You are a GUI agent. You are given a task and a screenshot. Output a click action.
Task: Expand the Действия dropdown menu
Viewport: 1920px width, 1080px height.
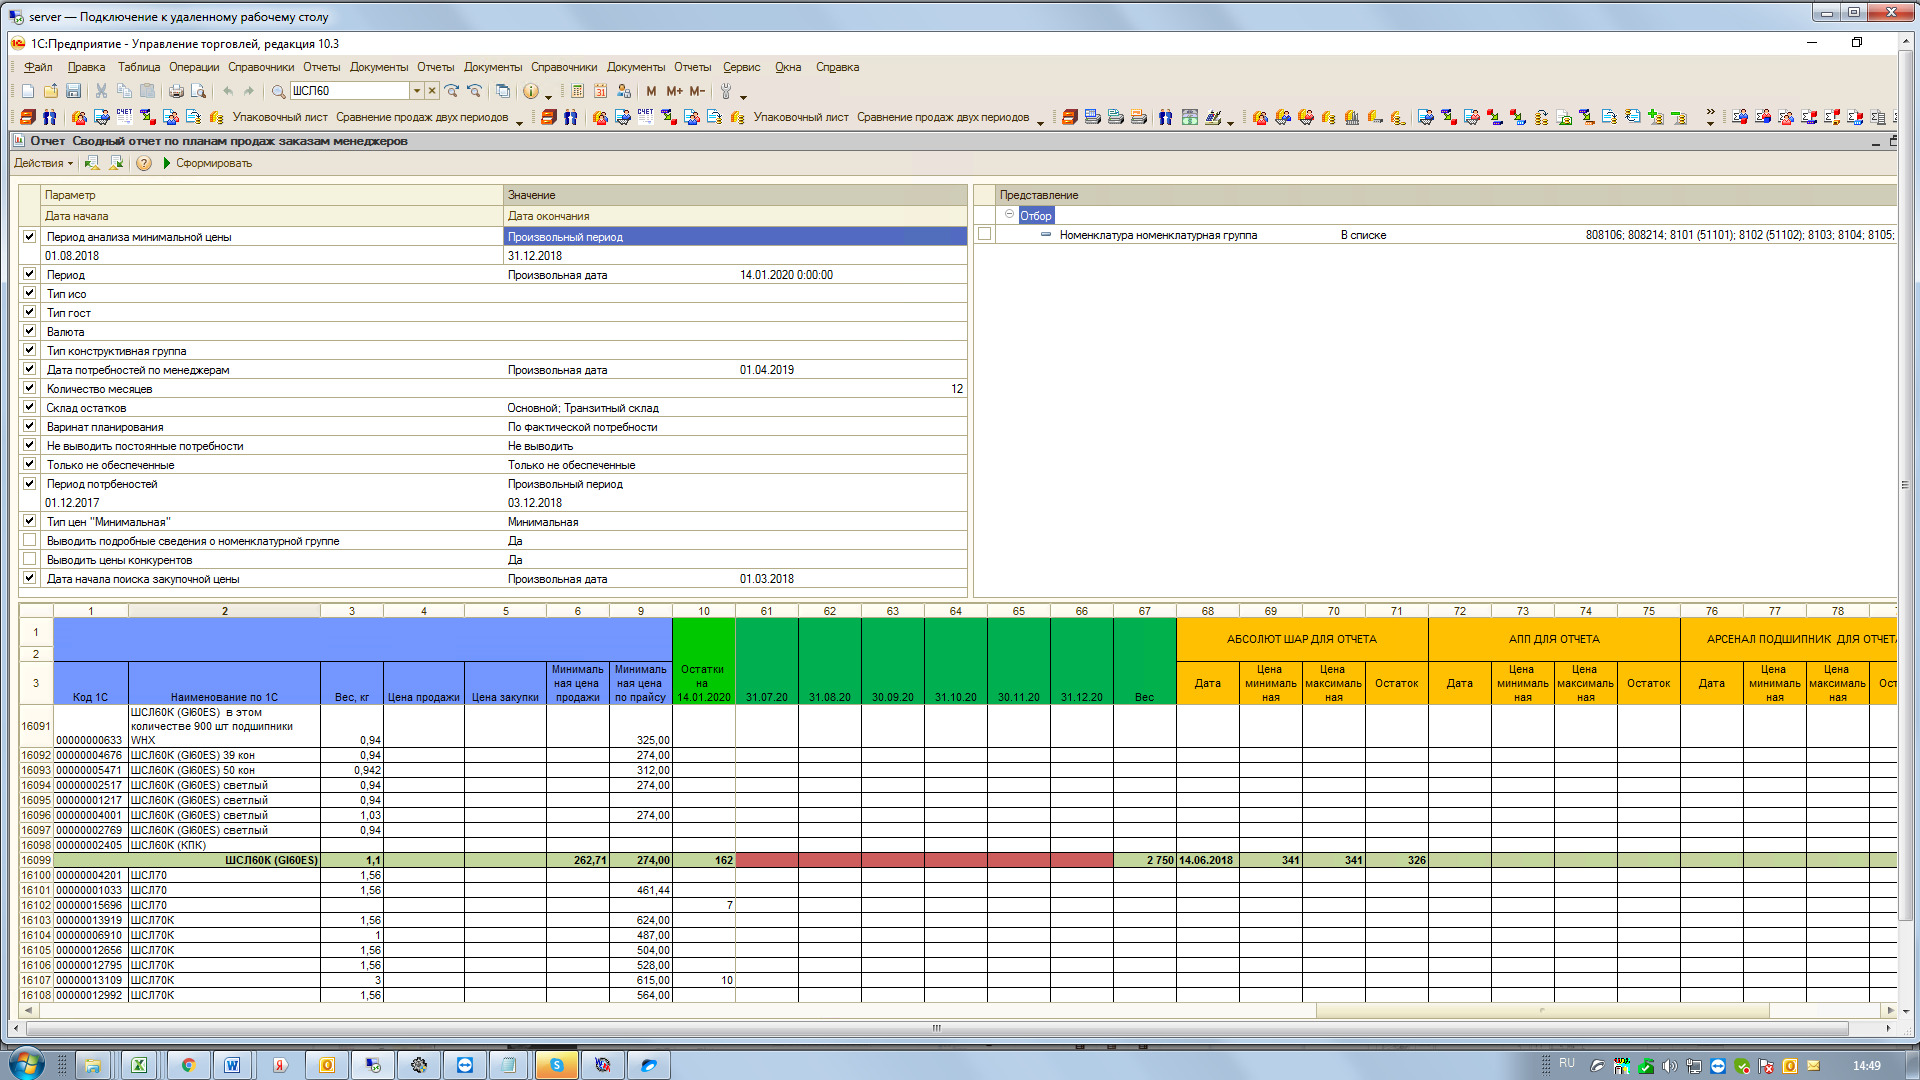43,163
